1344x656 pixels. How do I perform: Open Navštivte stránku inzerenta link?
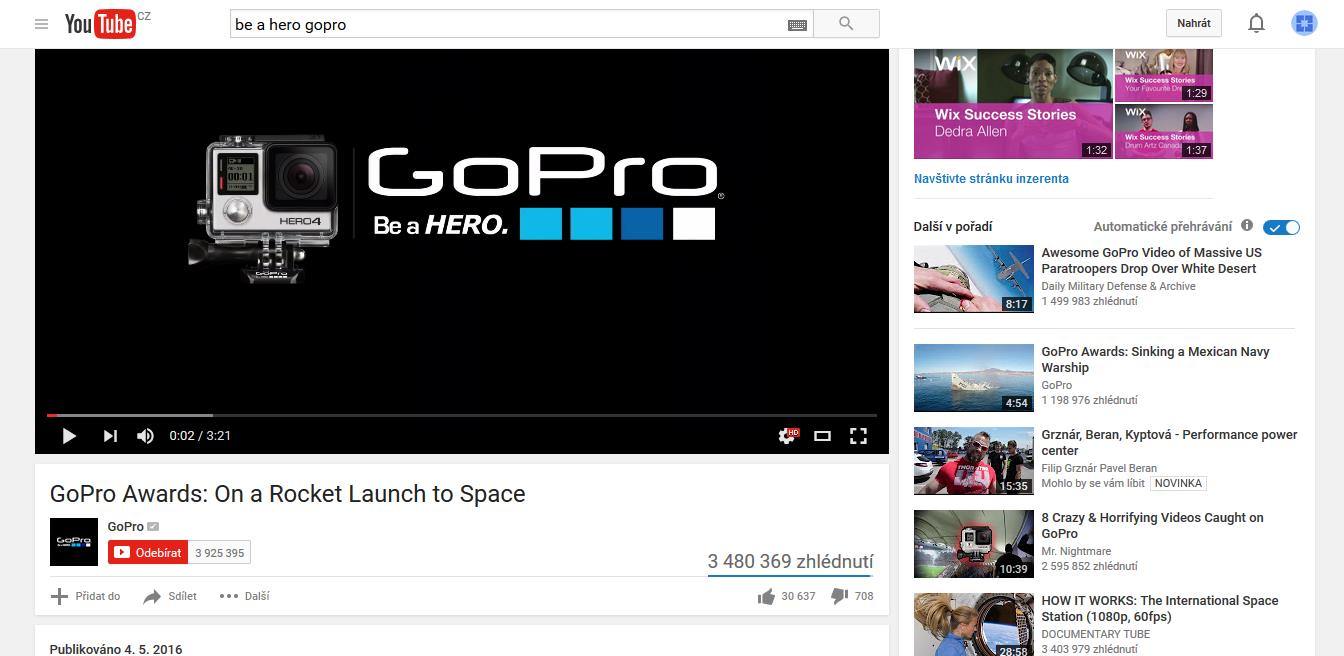[991, 179]
